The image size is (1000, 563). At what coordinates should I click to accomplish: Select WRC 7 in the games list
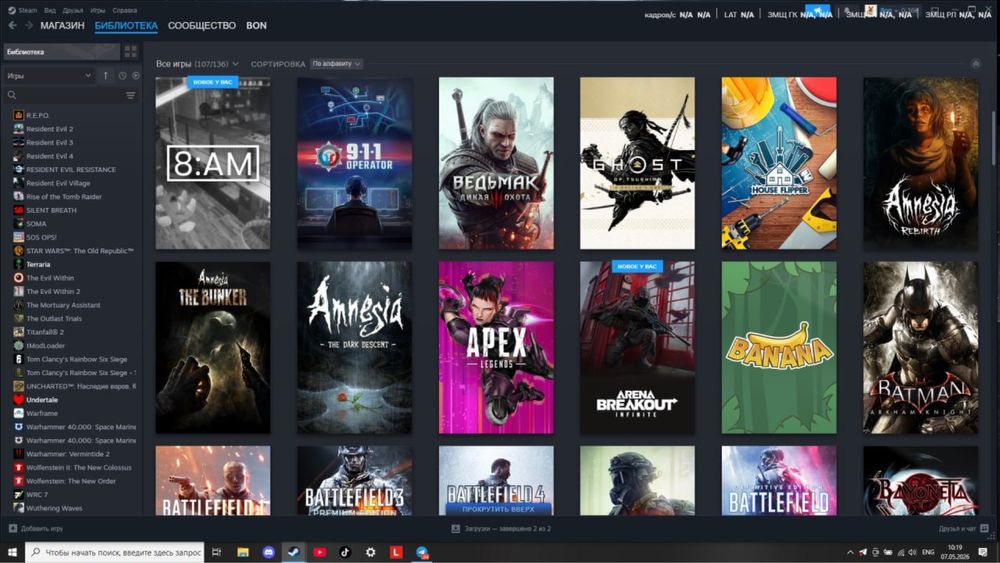pyautogui.click(x=36, y=495)
